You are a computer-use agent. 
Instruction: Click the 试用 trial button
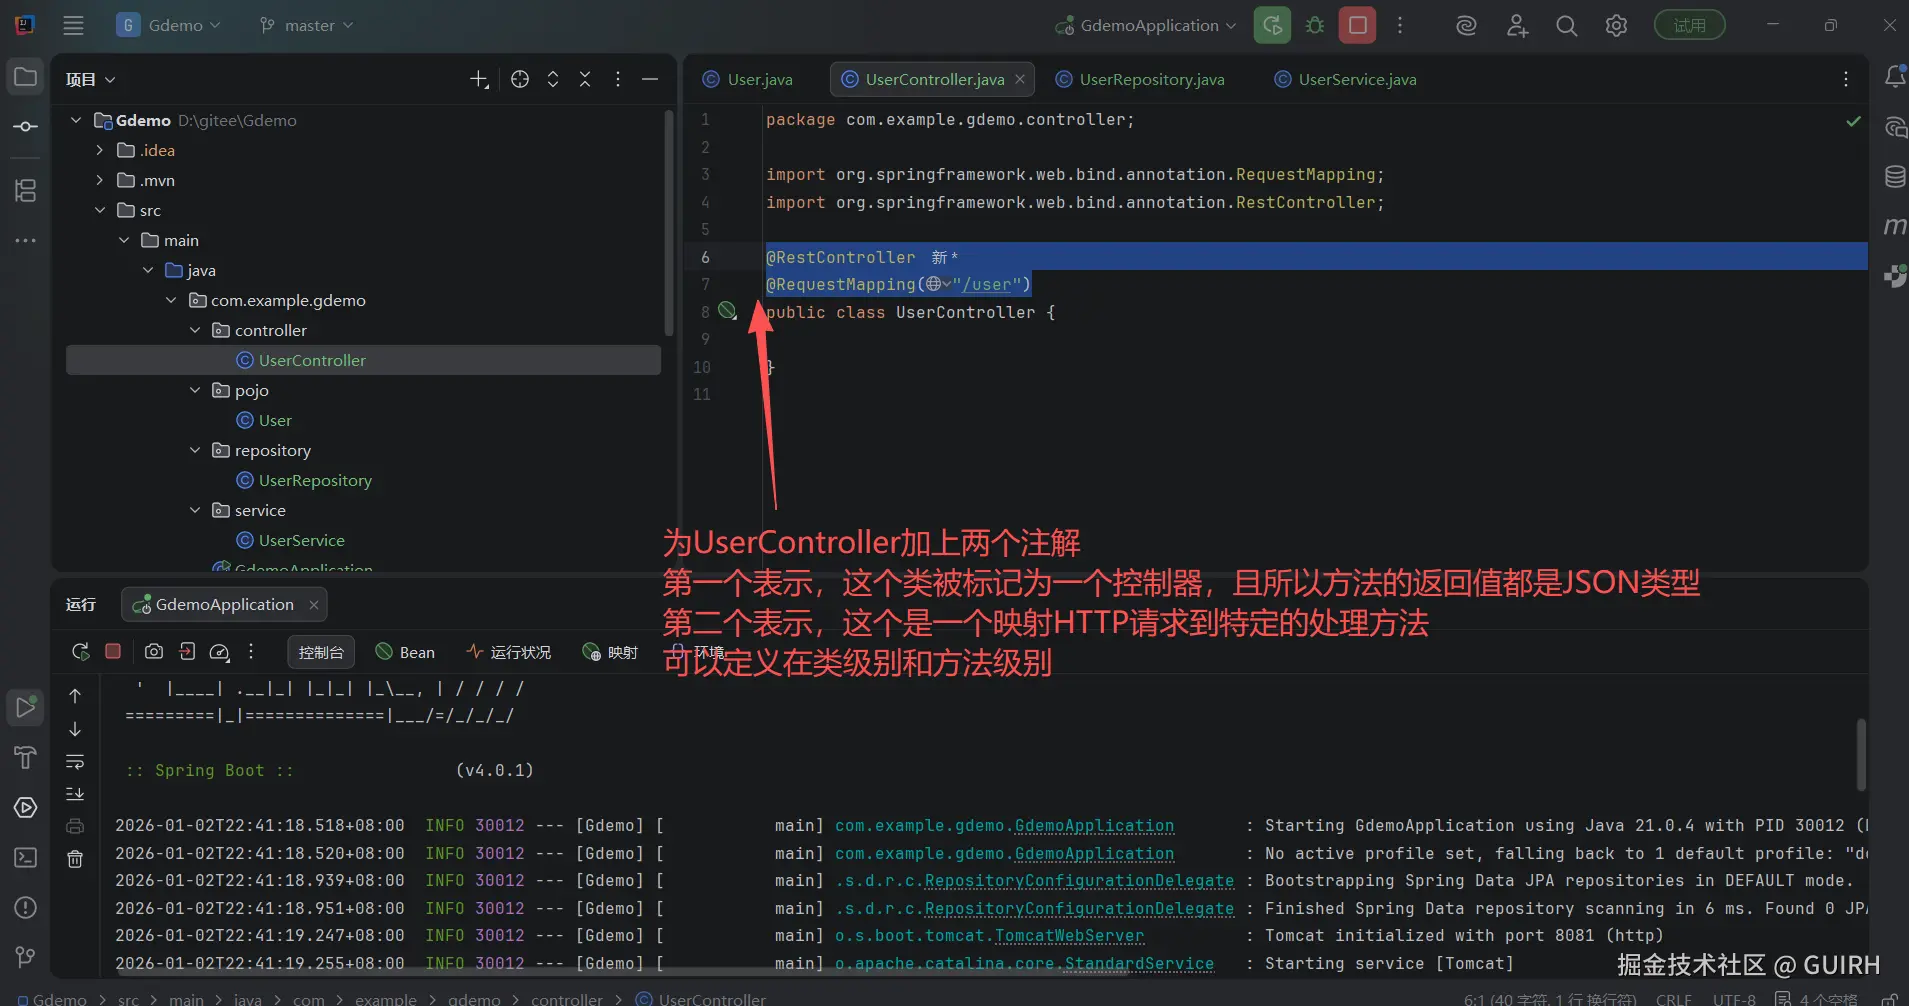1690,25
